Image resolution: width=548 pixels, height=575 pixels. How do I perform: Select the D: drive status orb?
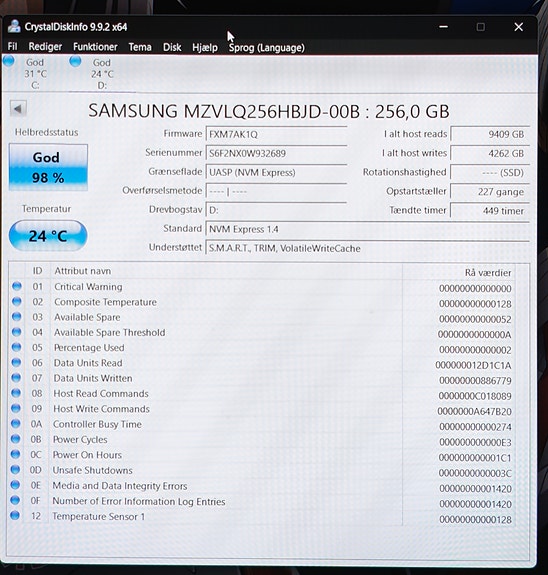tap(75, 61)
